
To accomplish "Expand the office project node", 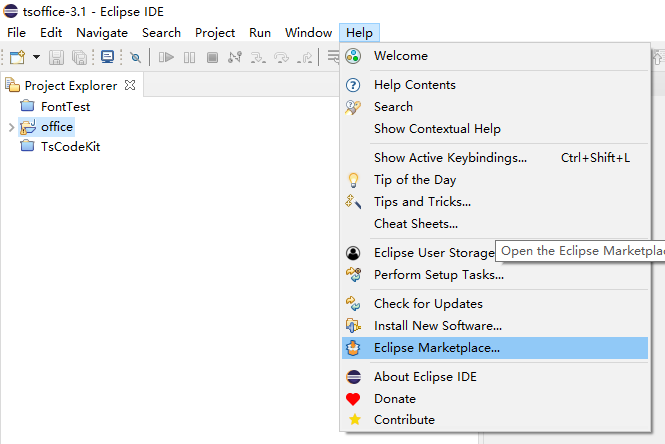I will click(x=11, y=127).
